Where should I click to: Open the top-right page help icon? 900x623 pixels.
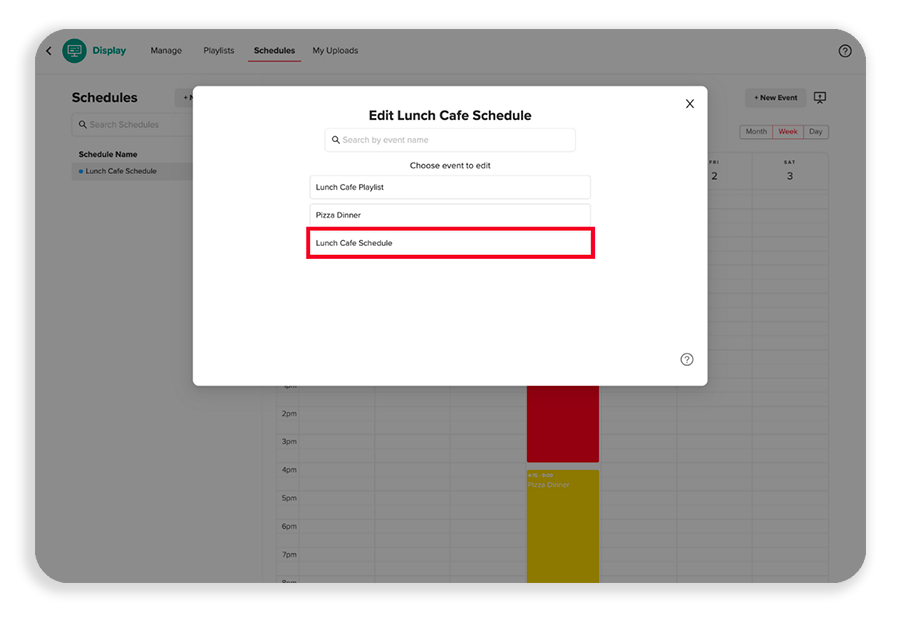(844, 51)
